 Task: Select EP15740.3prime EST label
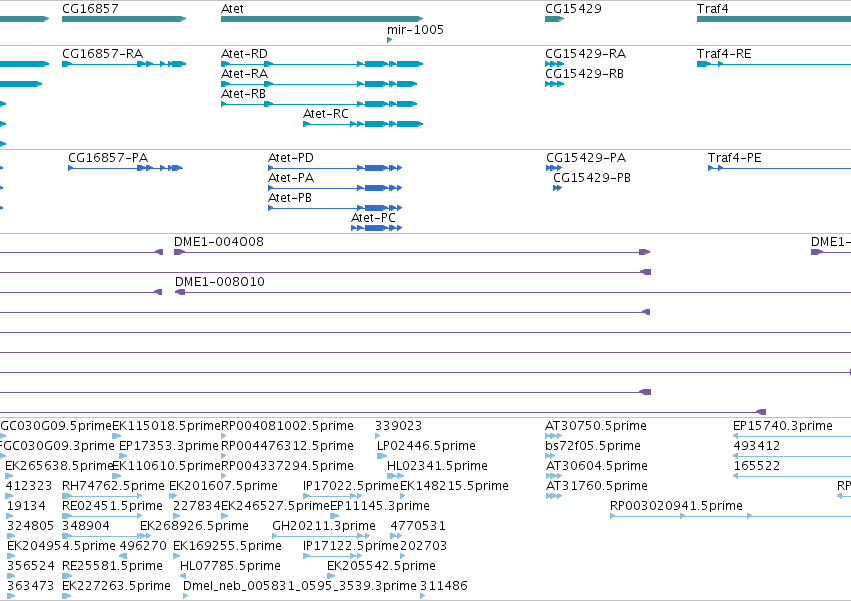pos(783,426)
